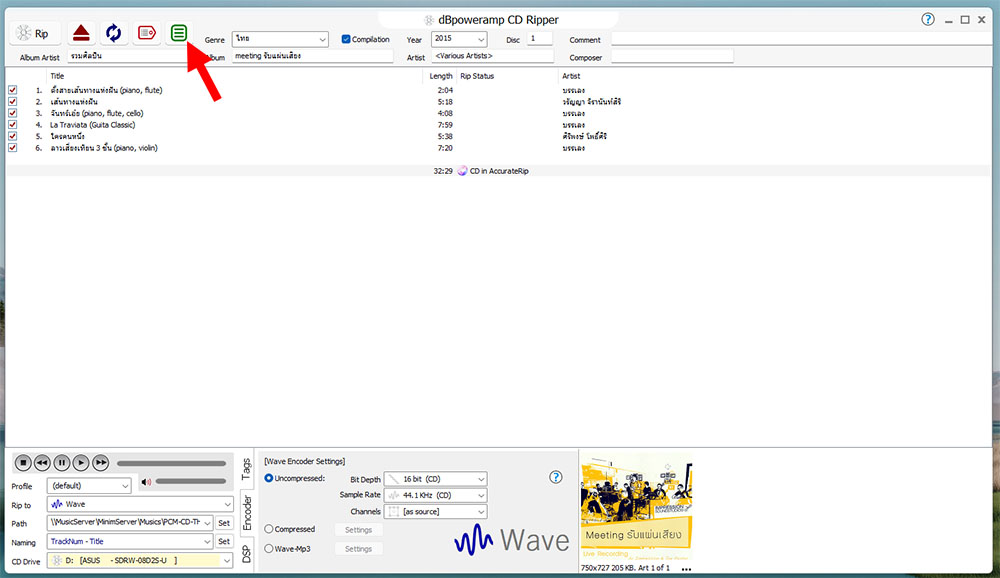Click the Rip button with disc icon
The width and height of the screenshot is (1000, 578).
click(x=35, y=33)
